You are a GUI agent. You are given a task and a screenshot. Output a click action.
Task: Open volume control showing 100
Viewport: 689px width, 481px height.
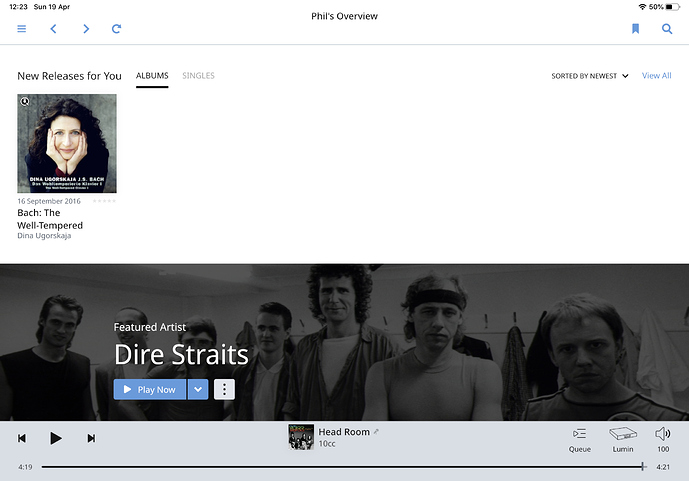(x=663, y=440)
